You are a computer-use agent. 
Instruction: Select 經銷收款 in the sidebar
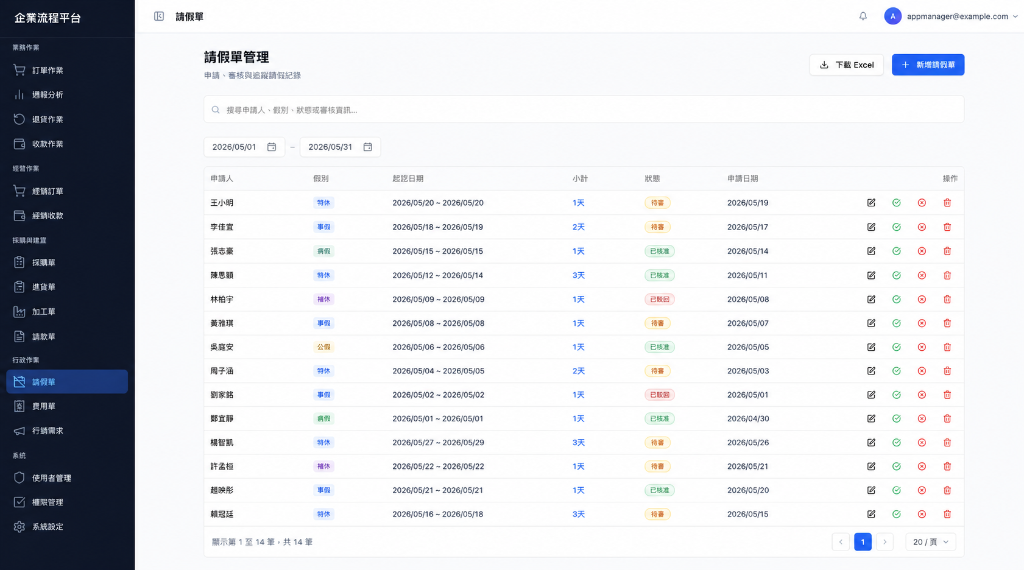[67, 215]
